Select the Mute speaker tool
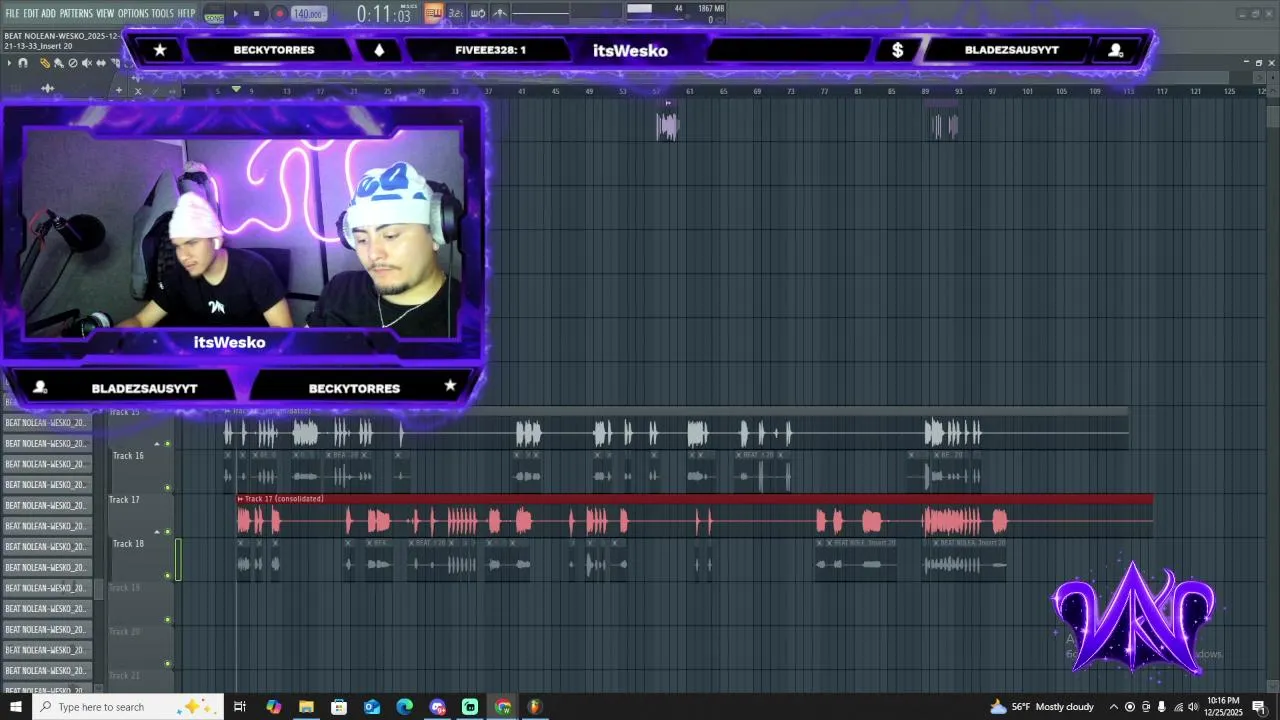The width and height of the screenshot is (1280, 720). tap(86, 63)
